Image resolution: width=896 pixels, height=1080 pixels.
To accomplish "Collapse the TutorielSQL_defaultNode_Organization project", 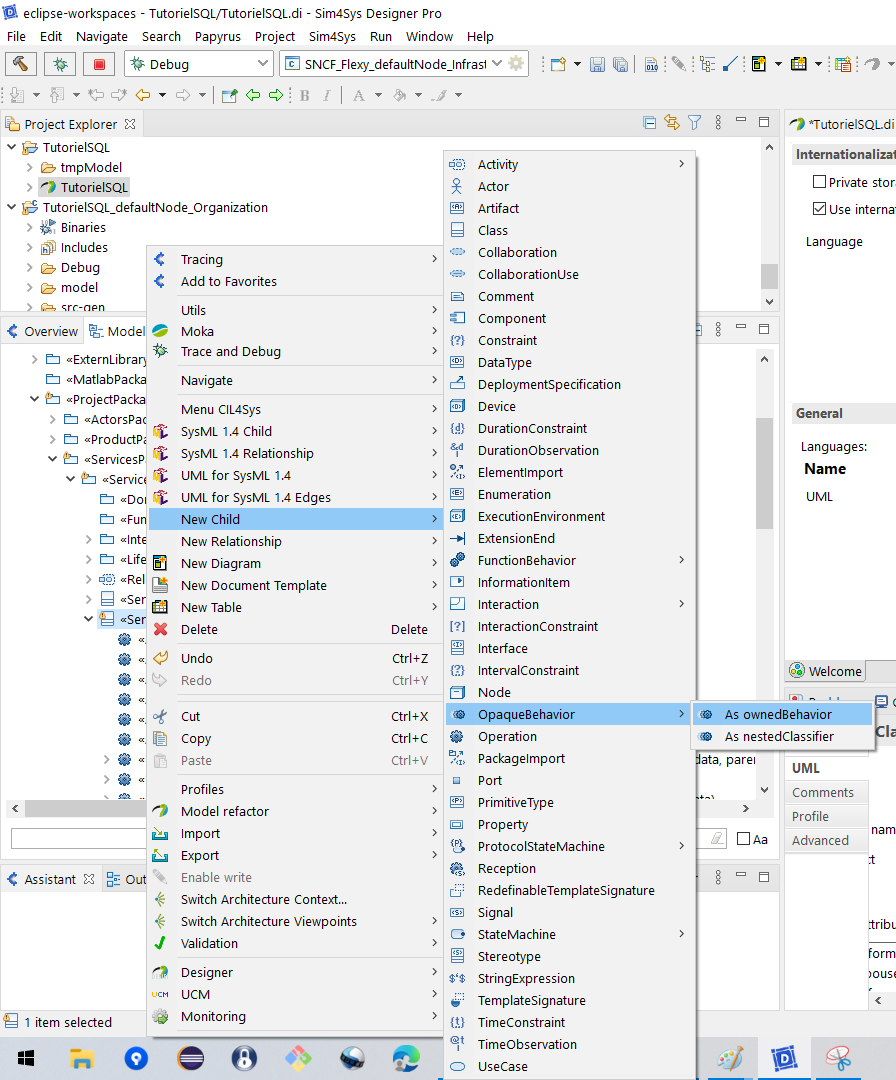I will [x=12, y=207].
